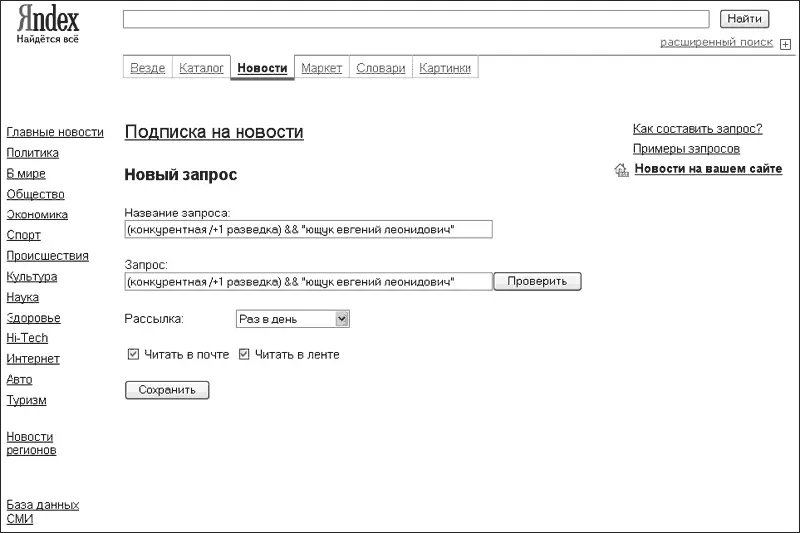Open the Наука news section
This screenshot has width=800, height=533.
pyautogui.click(x=22, y=297)
